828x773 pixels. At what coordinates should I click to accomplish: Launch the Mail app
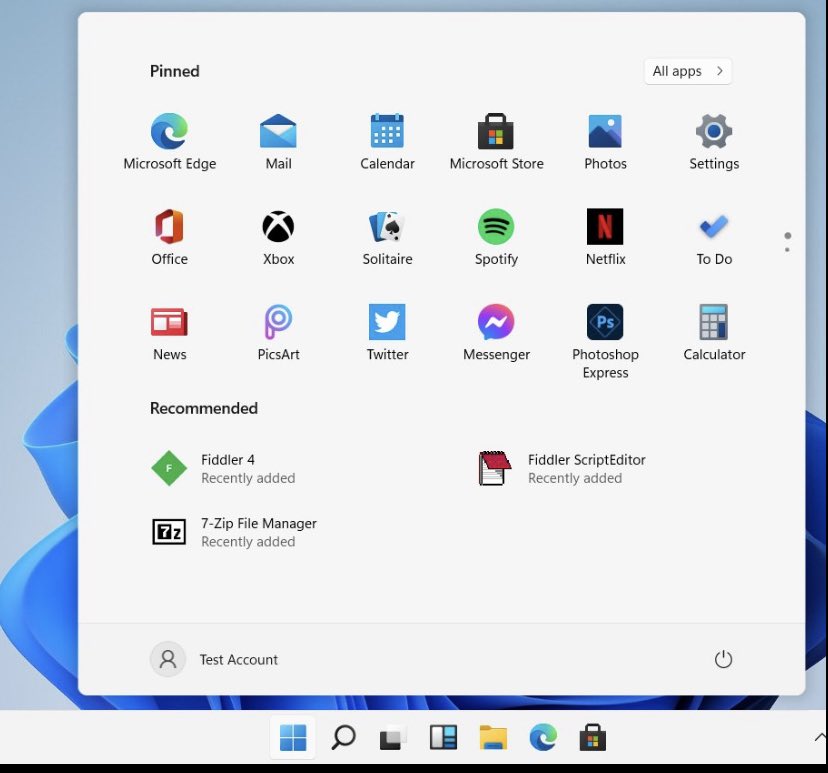pyautogui.click(x=278, y=142)
